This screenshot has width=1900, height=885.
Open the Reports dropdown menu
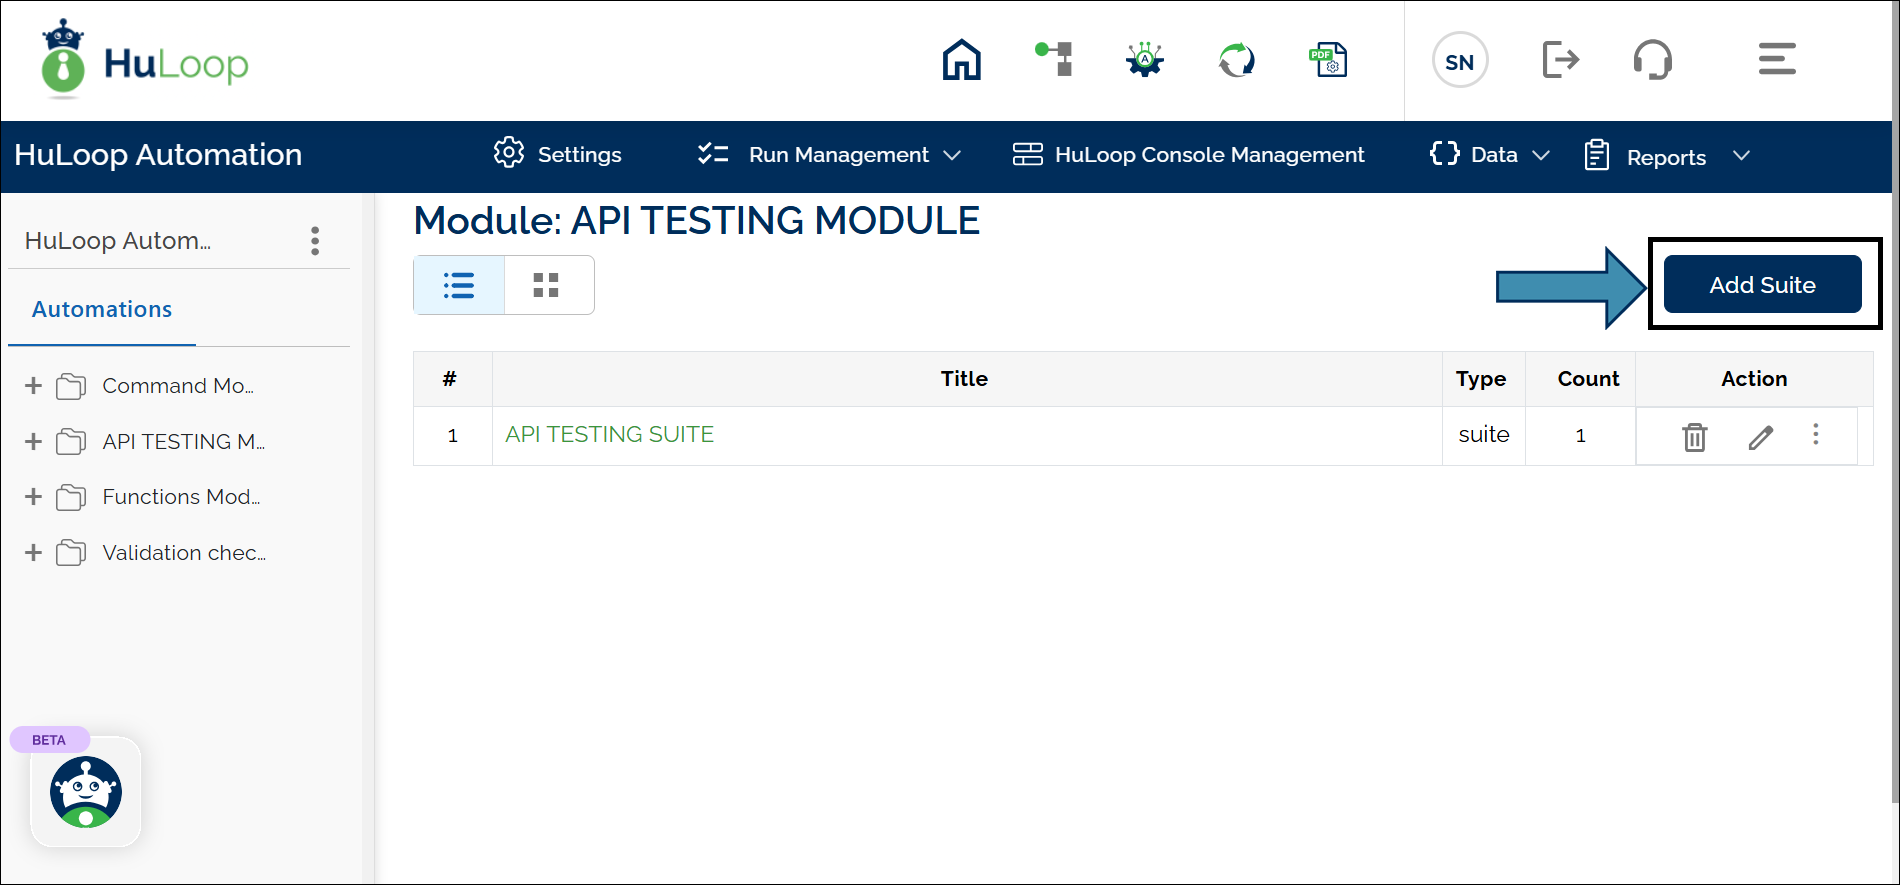click(x=1666, y=157)
